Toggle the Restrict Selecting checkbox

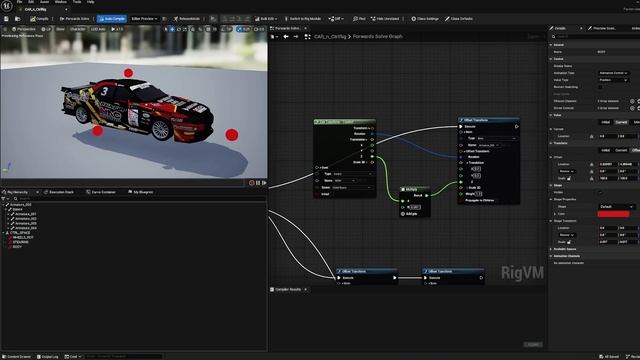point(600,87)
